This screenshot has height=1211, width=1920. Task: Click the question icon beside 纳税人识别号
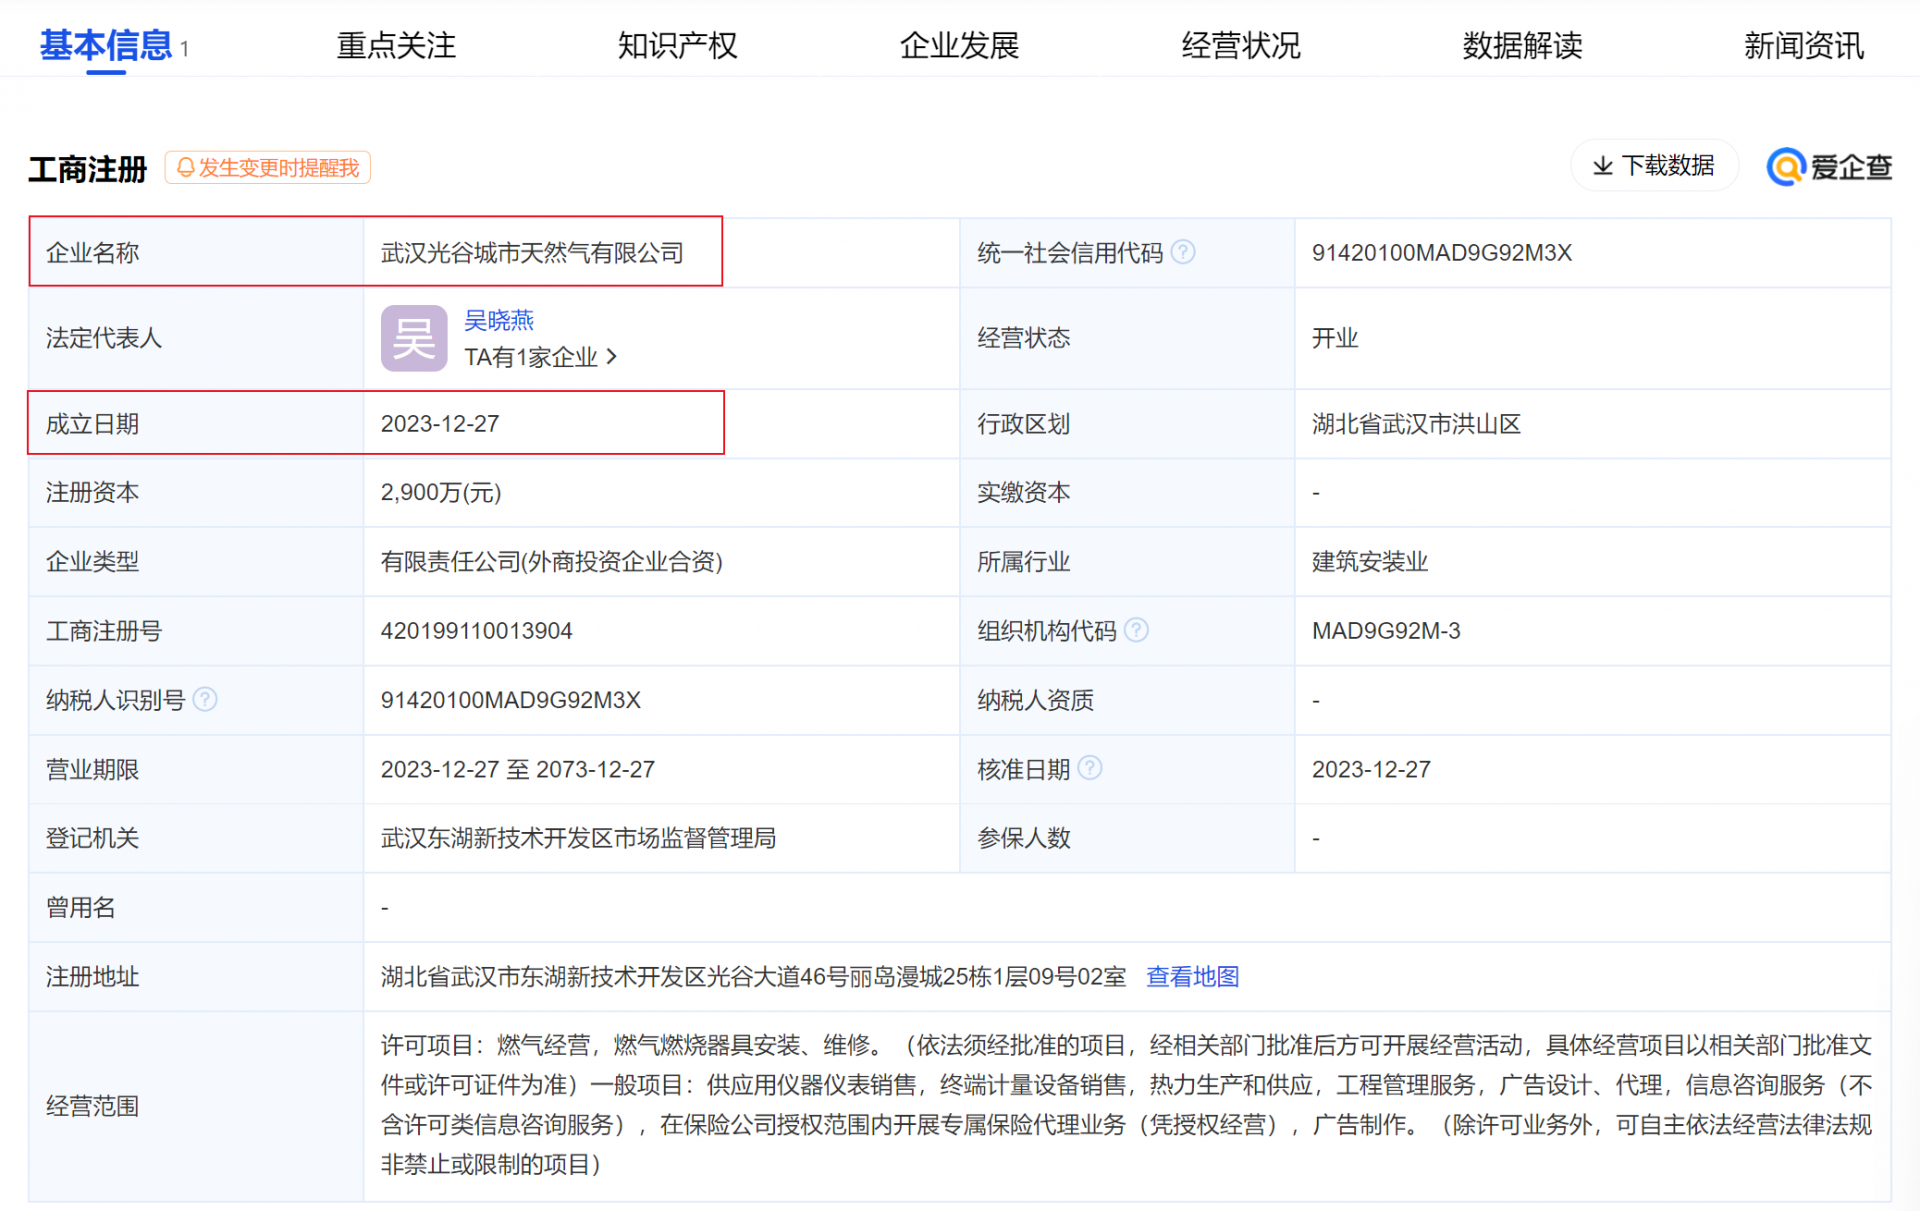pos(205,699)
